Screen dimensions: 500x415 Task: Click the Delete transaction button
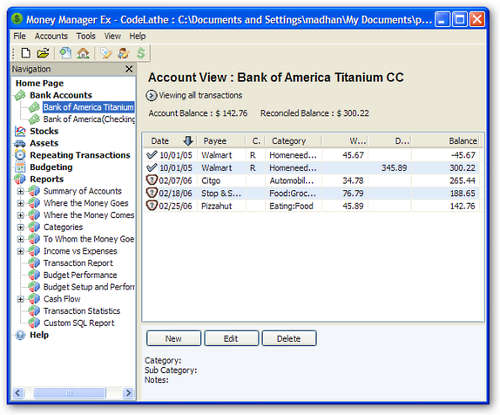[289, 338]
